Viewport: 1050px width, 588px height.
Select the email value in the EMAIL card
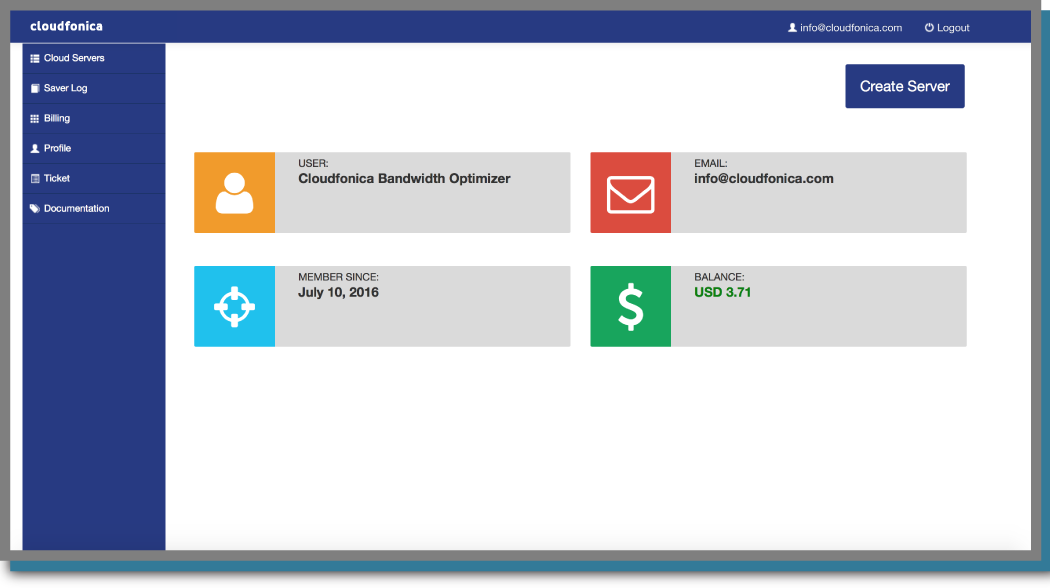[x=763, y=179]
